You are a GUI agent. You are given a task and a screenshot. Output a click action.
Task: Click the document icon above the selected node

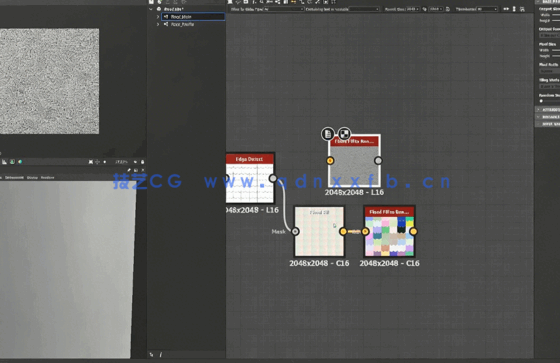pos(328,134)
